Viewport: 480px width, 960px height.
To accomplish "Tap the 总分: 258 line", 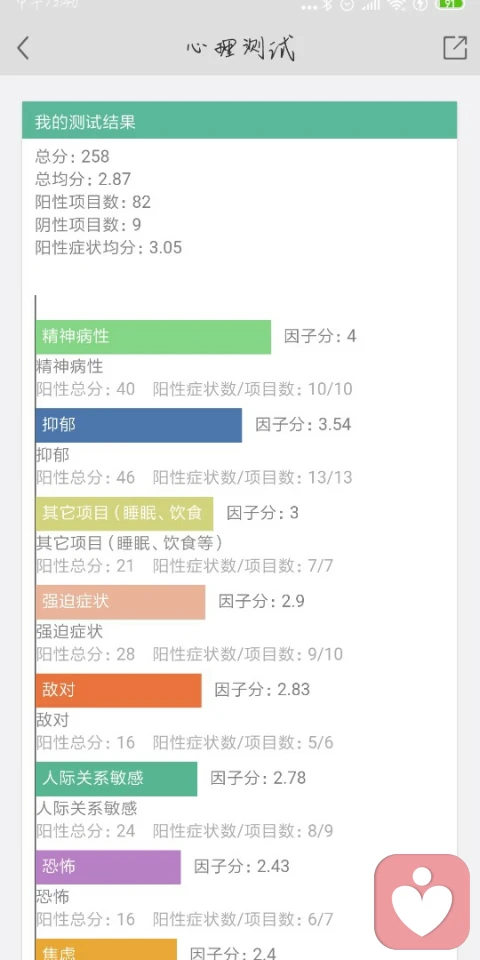I will pyautogui.click(x=72, y=156).
